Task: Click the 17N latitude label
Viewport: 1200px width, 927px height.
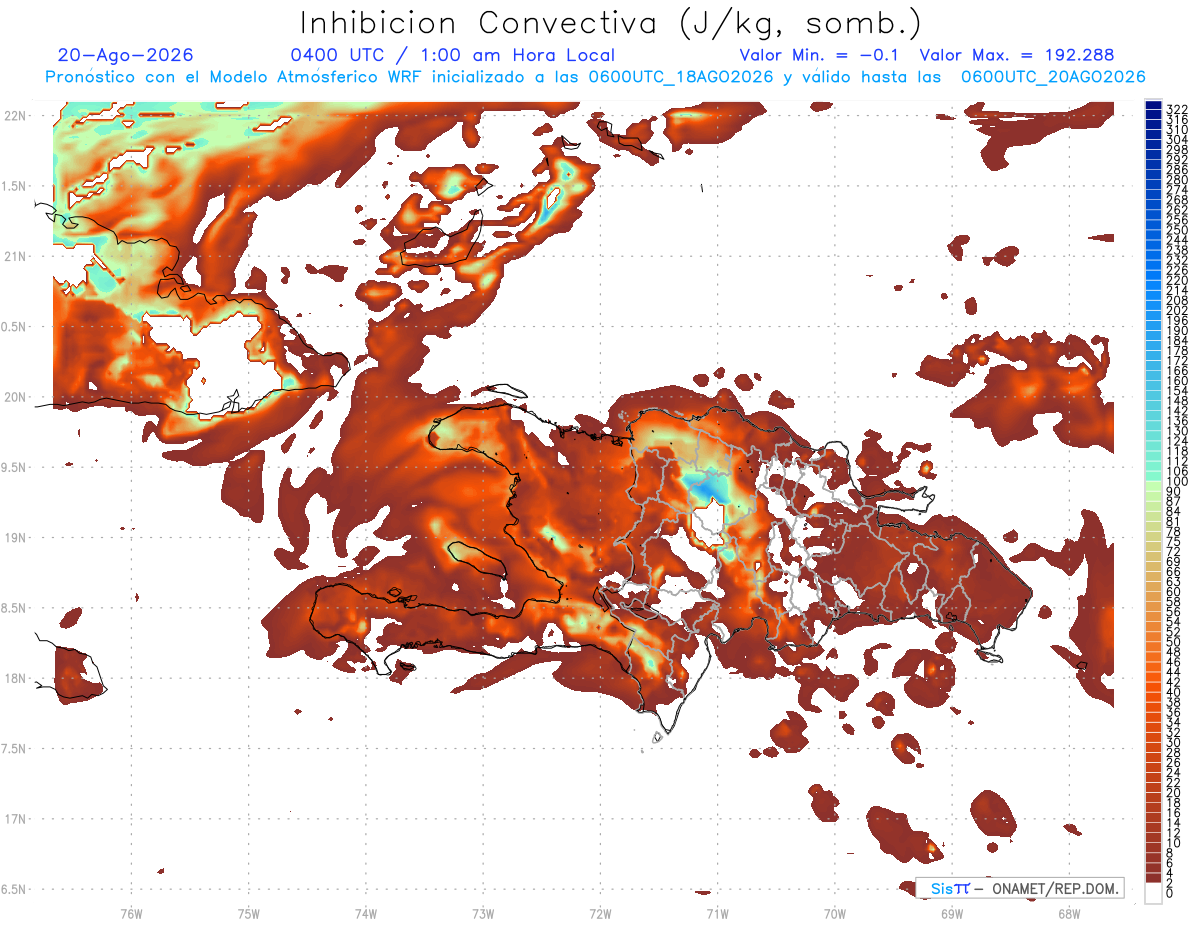Action: [15, 819]
